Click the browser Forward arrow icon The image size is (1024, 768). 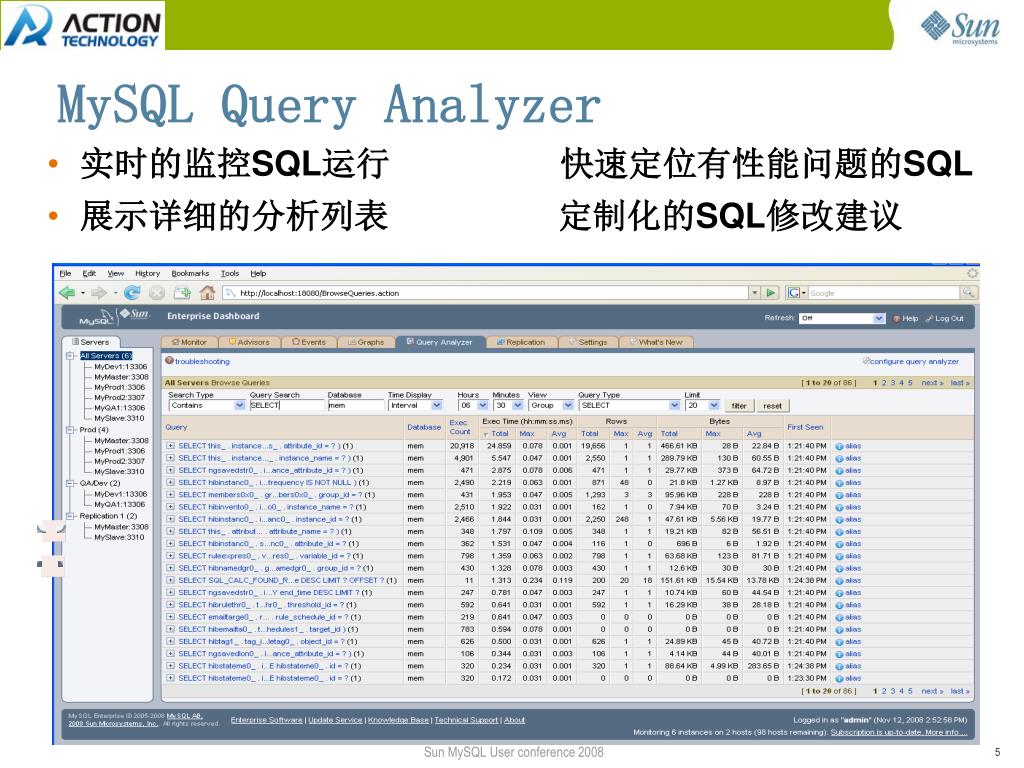point(99,293)
